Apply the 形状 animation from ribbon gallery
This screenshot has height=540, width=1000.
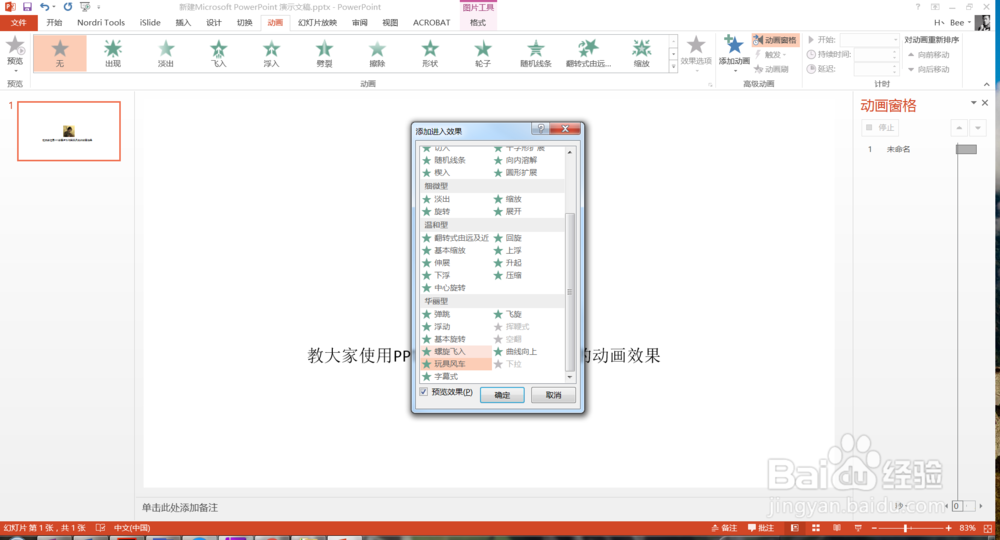pos(430,53)
